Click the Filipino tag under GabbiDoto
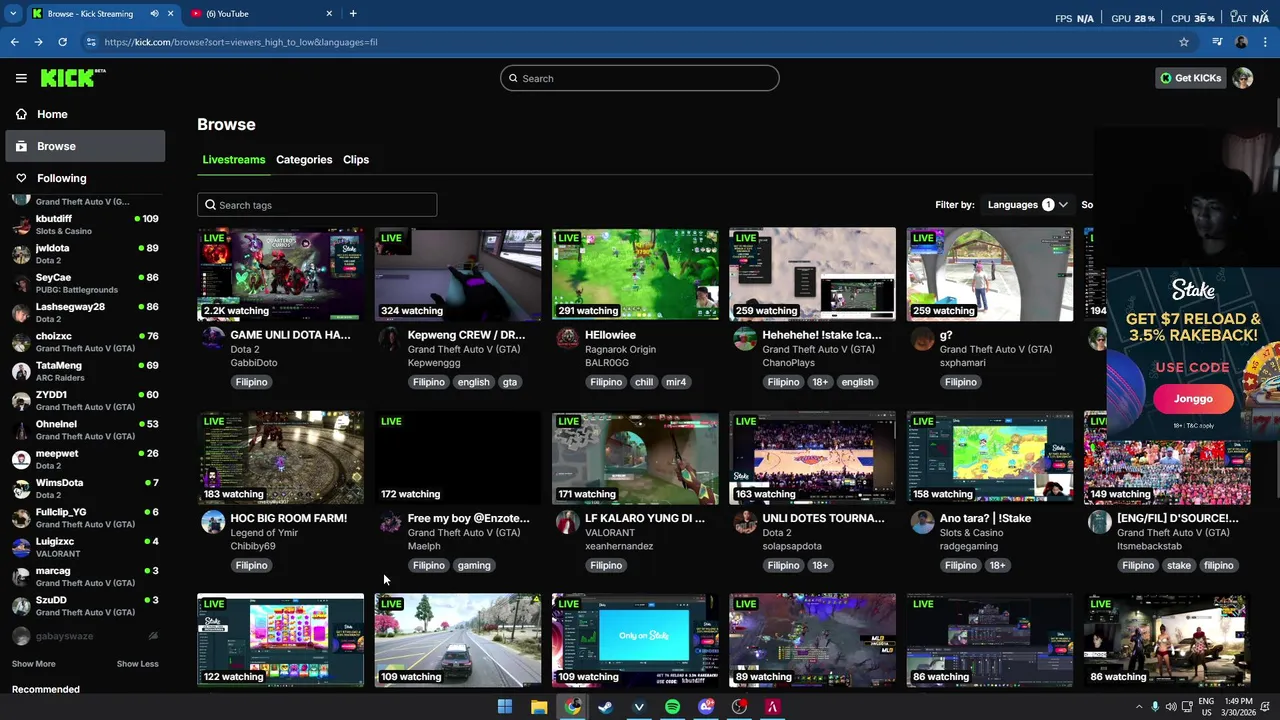The image size is (1280, 720). click(x=251, y=382)
